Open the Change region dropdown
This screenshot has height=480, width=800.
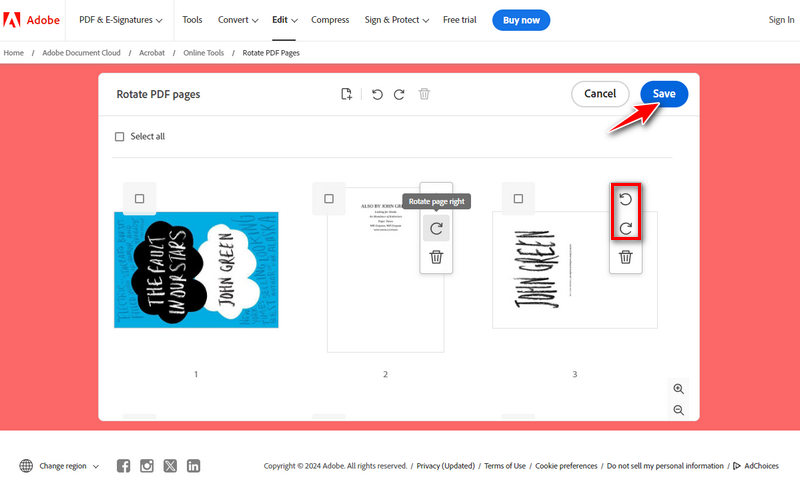69,466
